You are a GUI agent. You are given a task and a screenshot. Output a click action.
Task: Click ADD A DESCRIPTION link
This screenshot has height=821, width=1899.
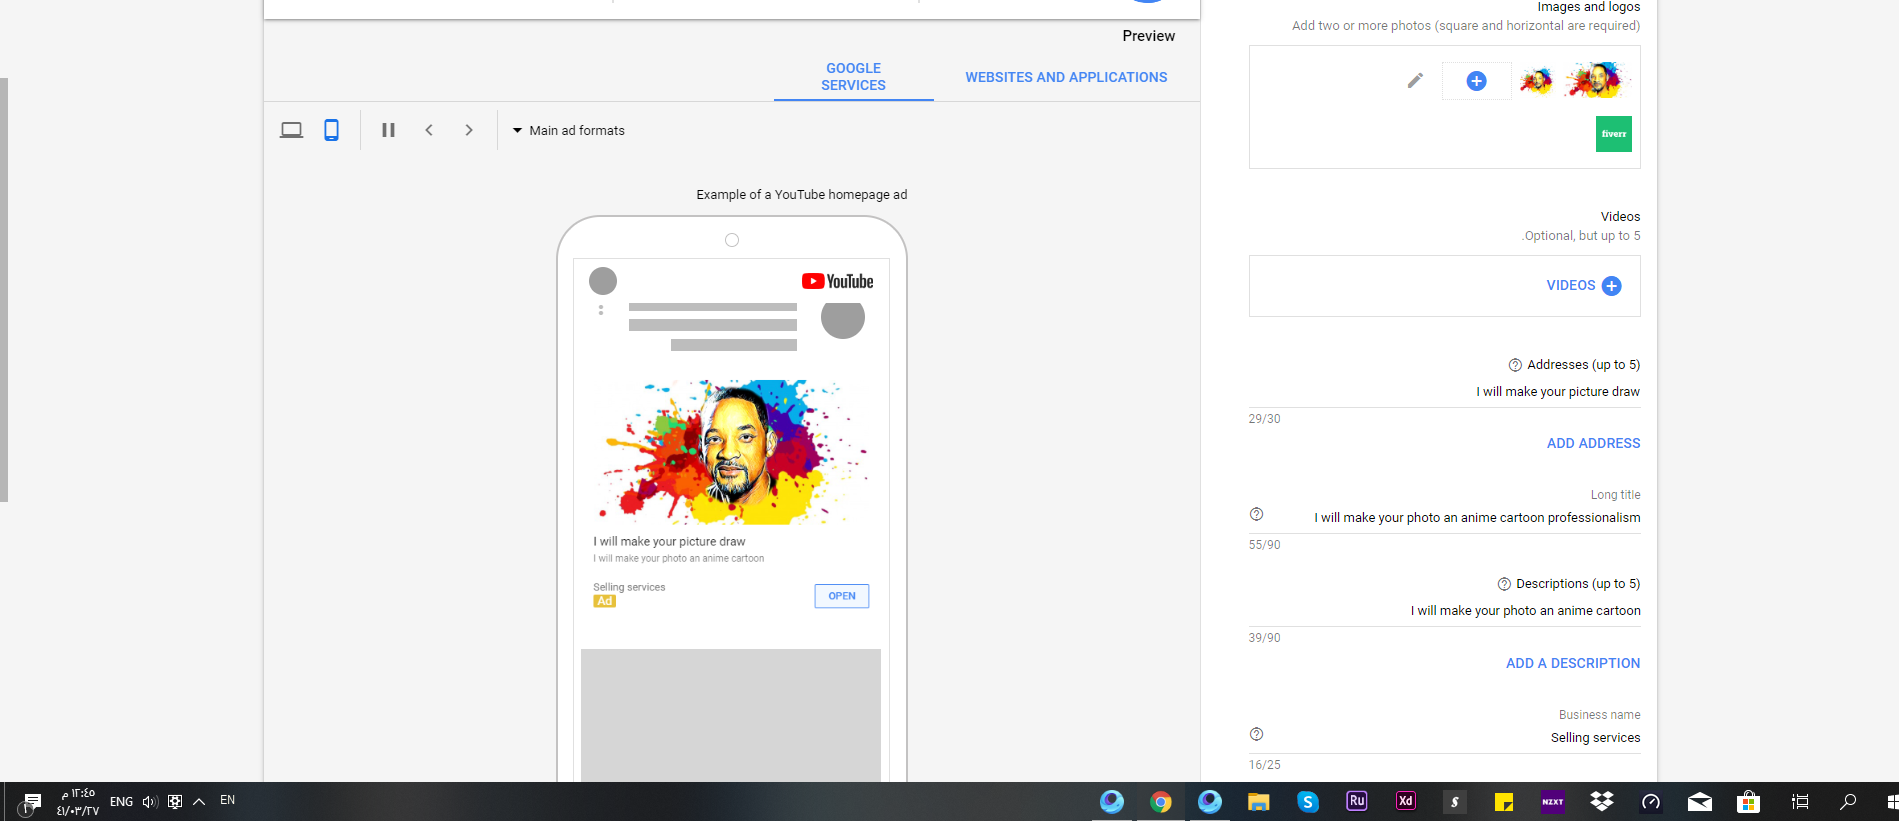(1573, 663)
